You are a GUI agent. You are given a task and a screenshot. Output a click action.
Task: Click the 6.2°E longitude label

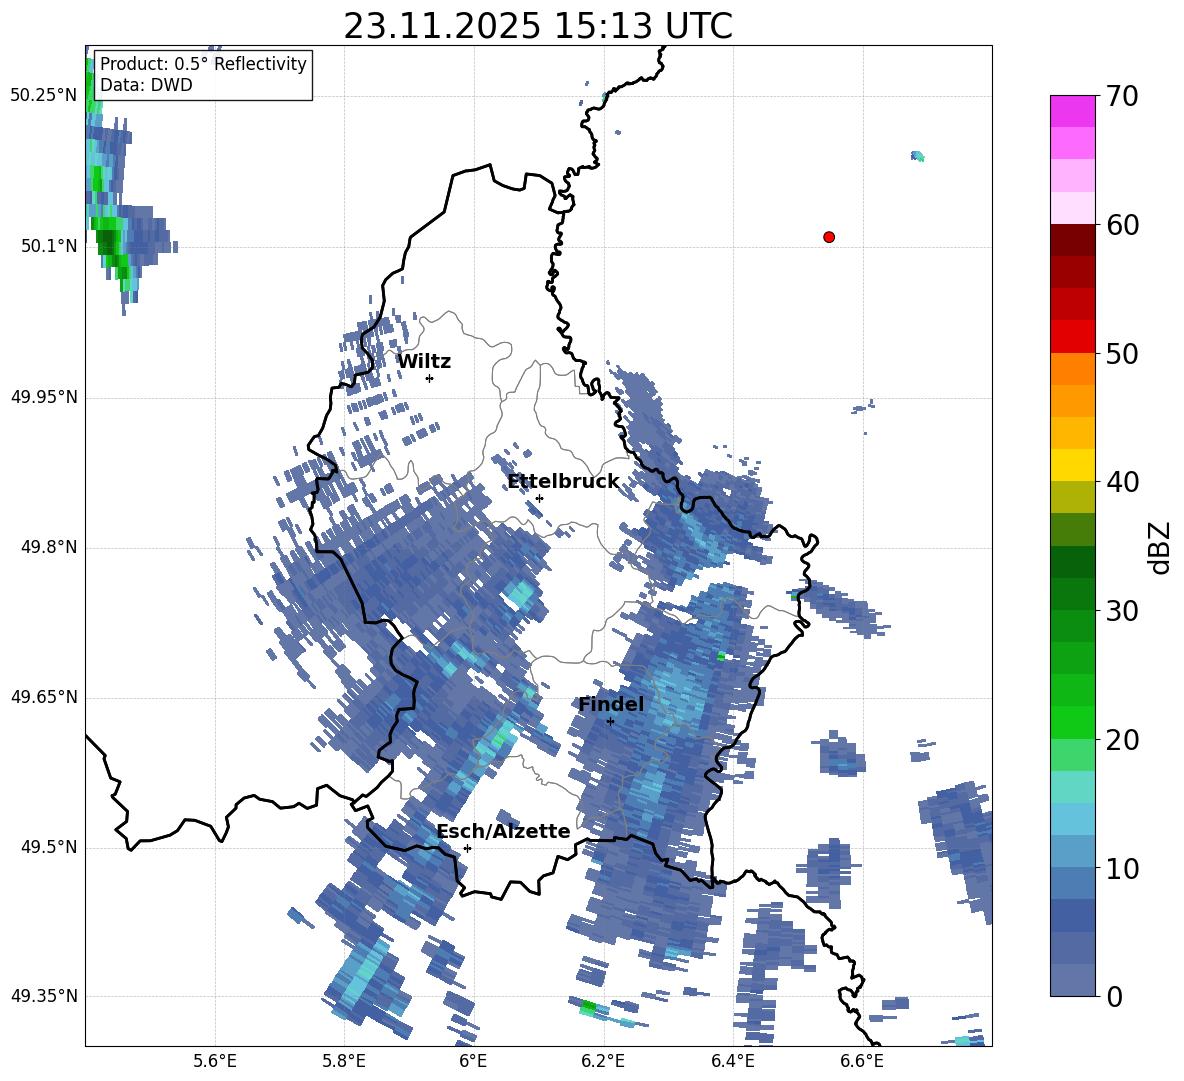pyautogui.click(x=603, y=1061)
